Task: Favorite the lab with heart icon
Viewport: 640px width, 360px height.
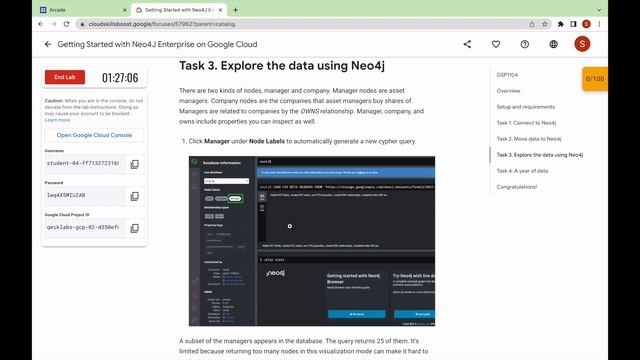Action: point(496,44)
